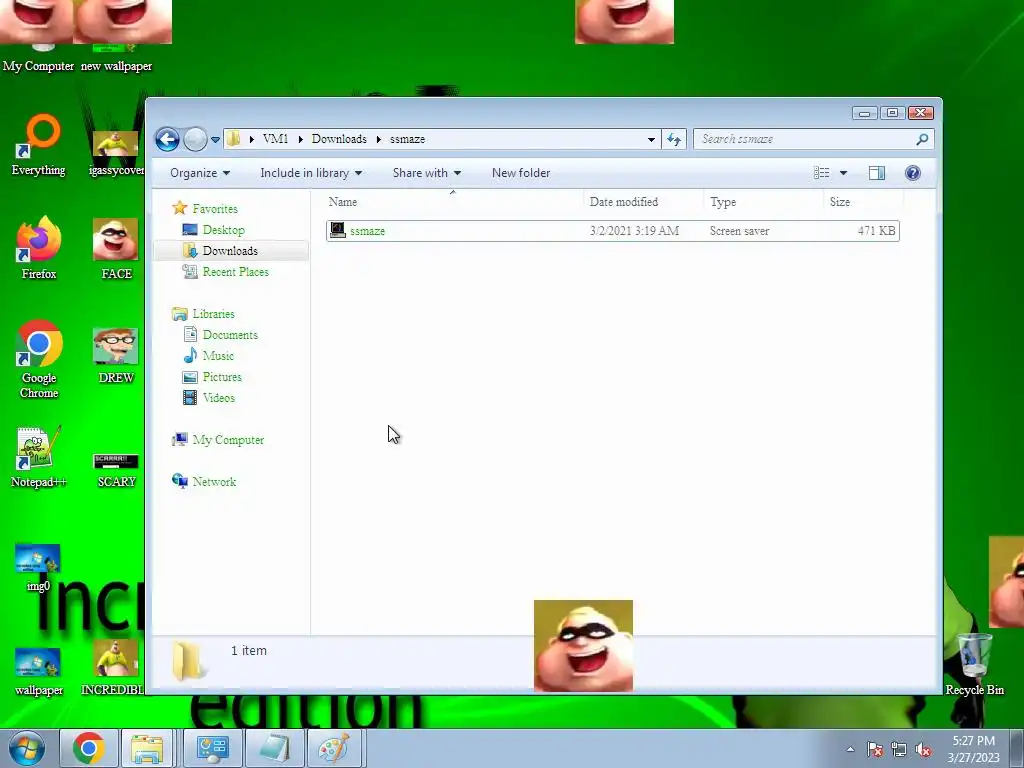Expand the view options dropdown arrow
The image size is (1024, 768).
tap(843, 173)
